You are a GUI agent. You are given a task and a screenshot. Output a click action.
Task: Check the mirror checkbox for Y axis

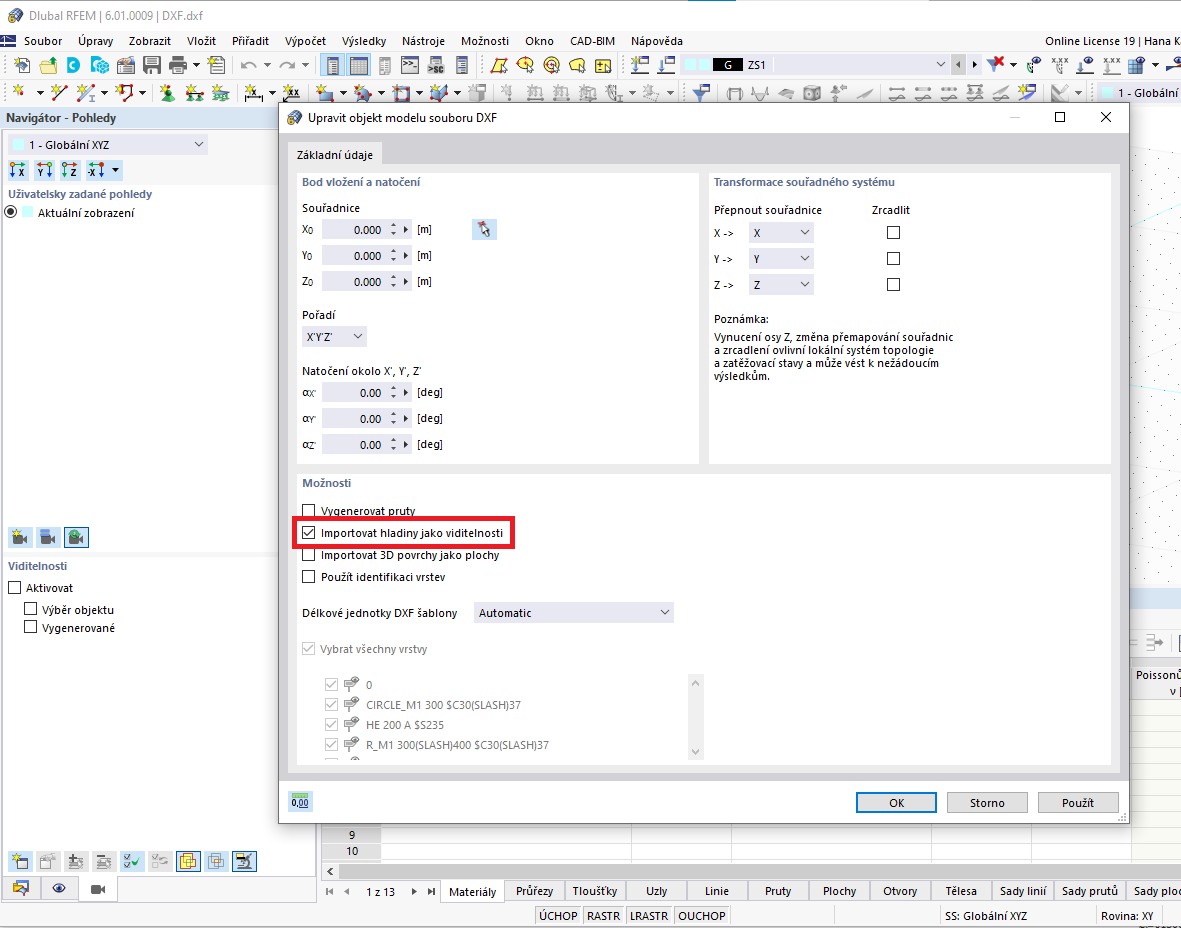[893, 258]
